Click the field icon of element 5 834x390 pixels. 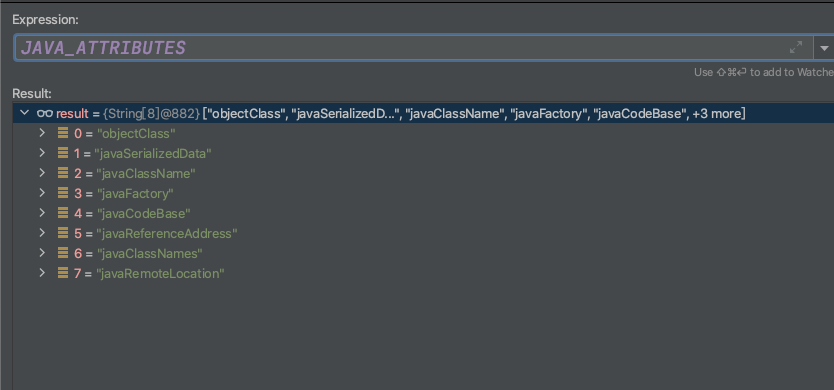pyautogui.click(x=63, y=234)
